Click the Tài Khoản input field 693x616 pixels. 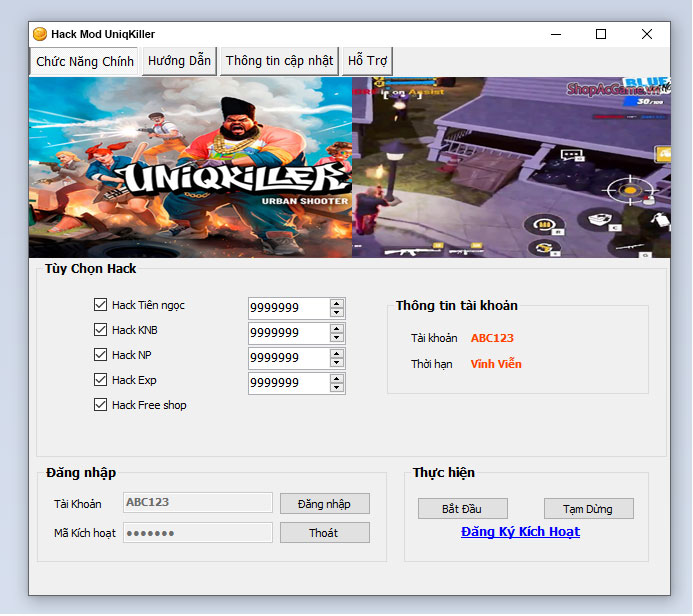pyautogui.click(x=198, y=503)
